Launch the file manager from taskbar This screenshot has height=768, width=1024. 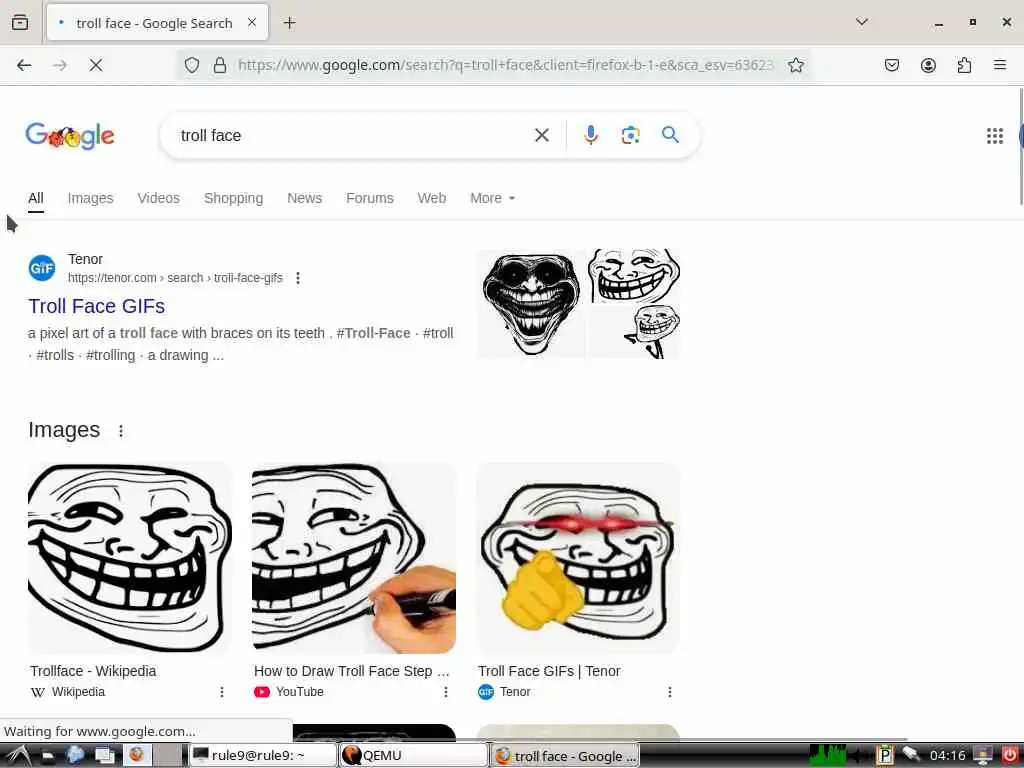pyautogui.click(x=48, y=756)
